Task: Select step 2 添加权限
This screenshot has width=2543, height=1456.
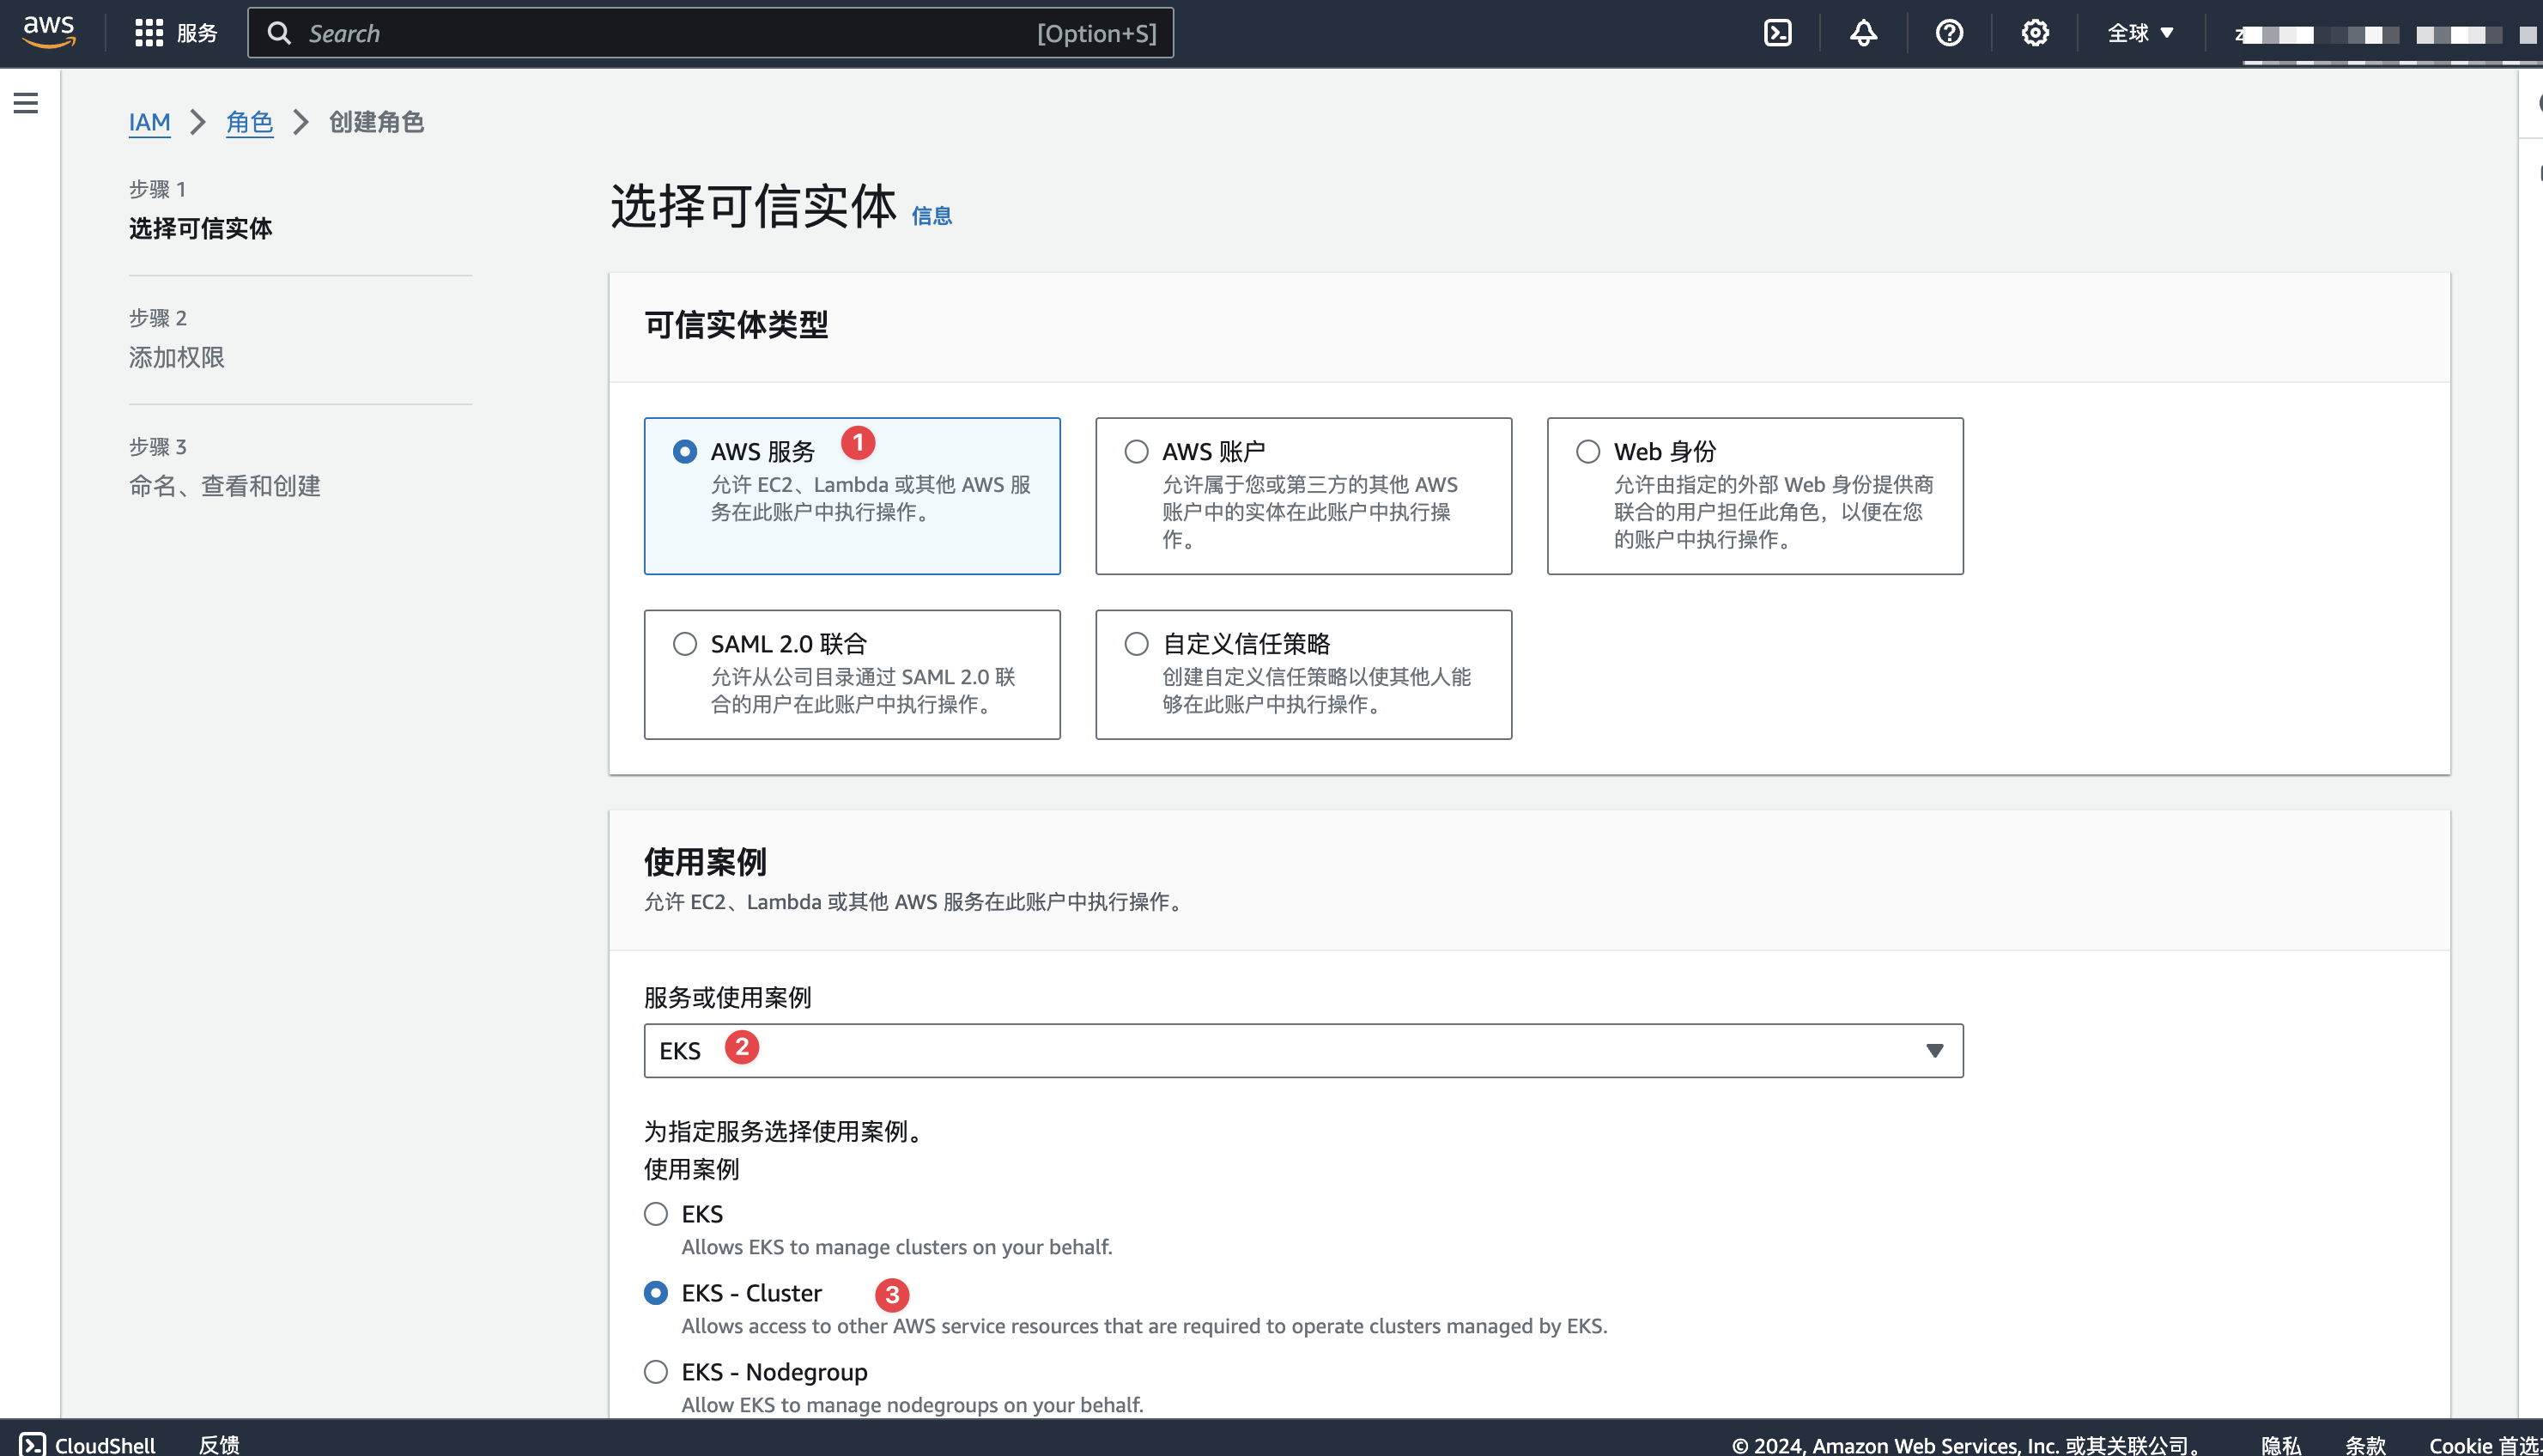Action: point(176,357)
